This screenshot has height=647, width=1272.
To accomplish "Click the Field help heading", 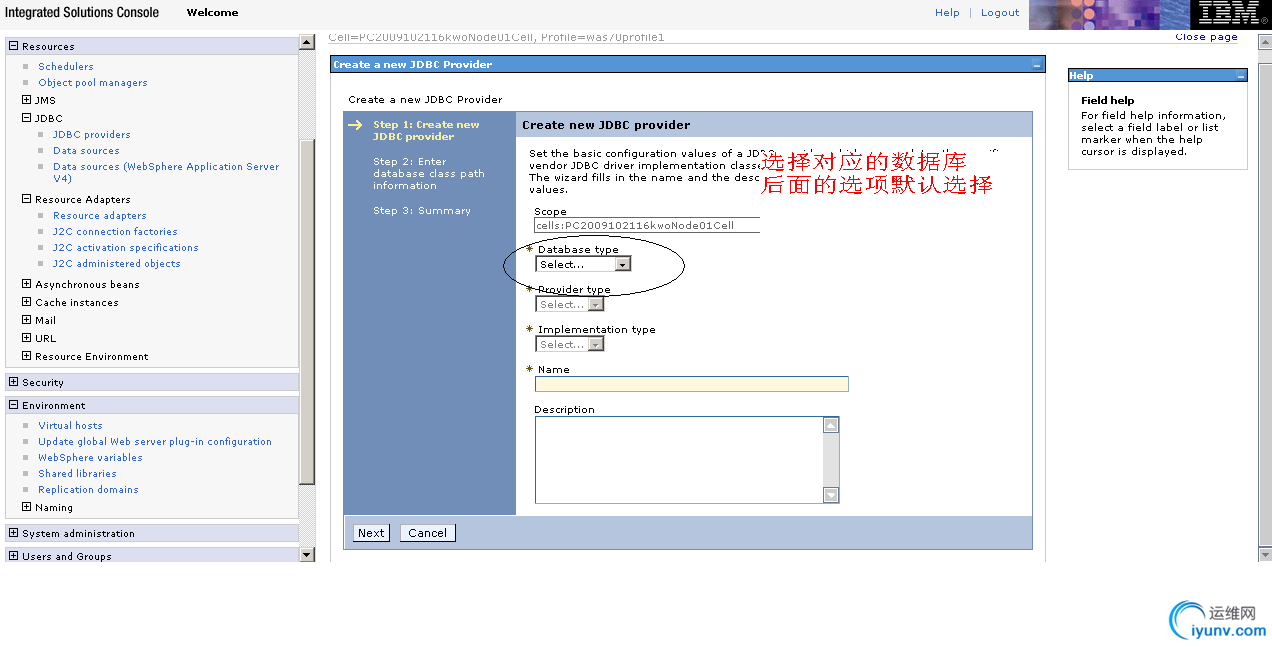I will pos(1107,101).
